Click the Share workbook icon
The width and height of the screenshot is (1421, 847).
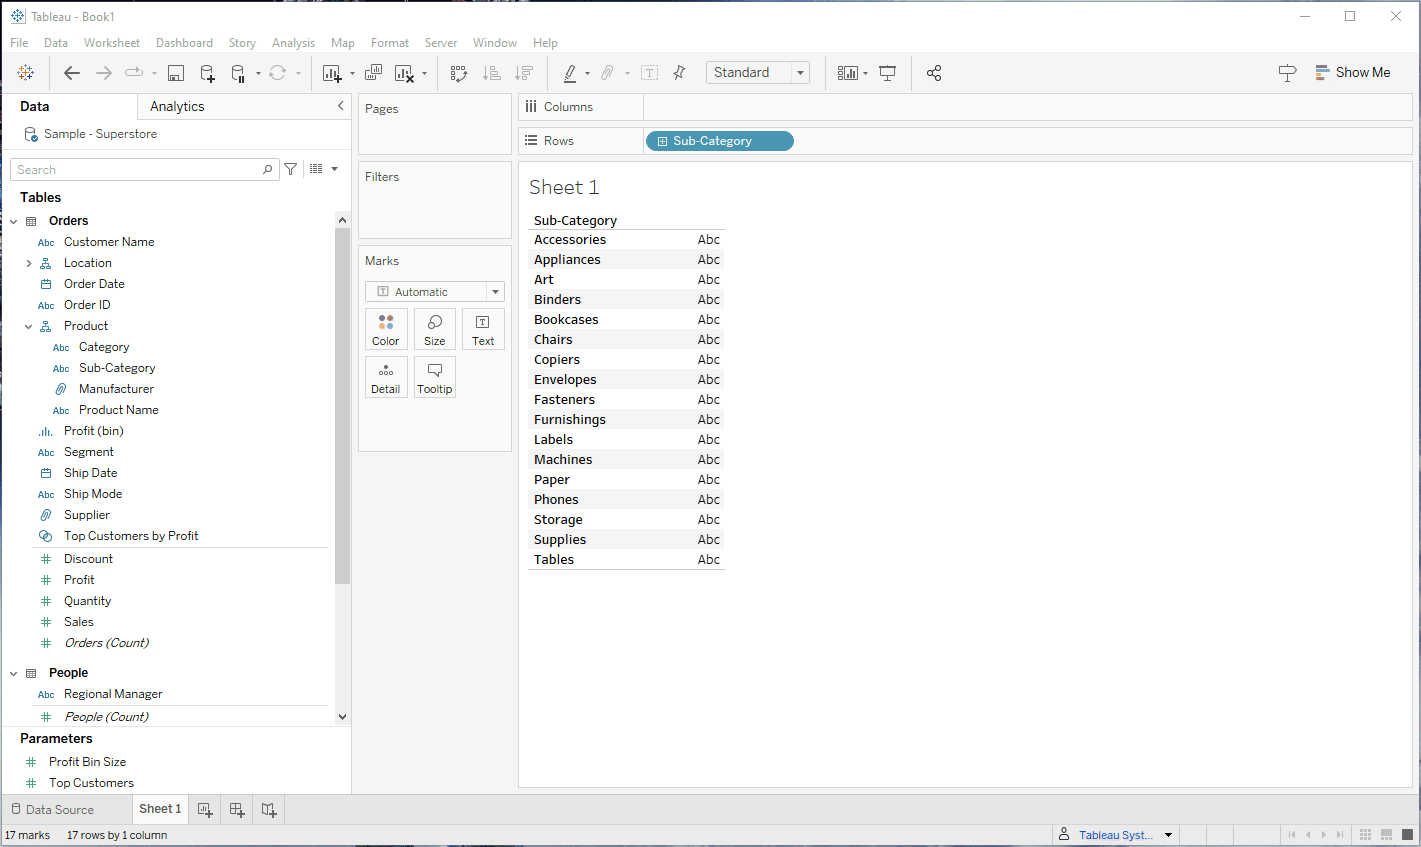click(934, 73)
